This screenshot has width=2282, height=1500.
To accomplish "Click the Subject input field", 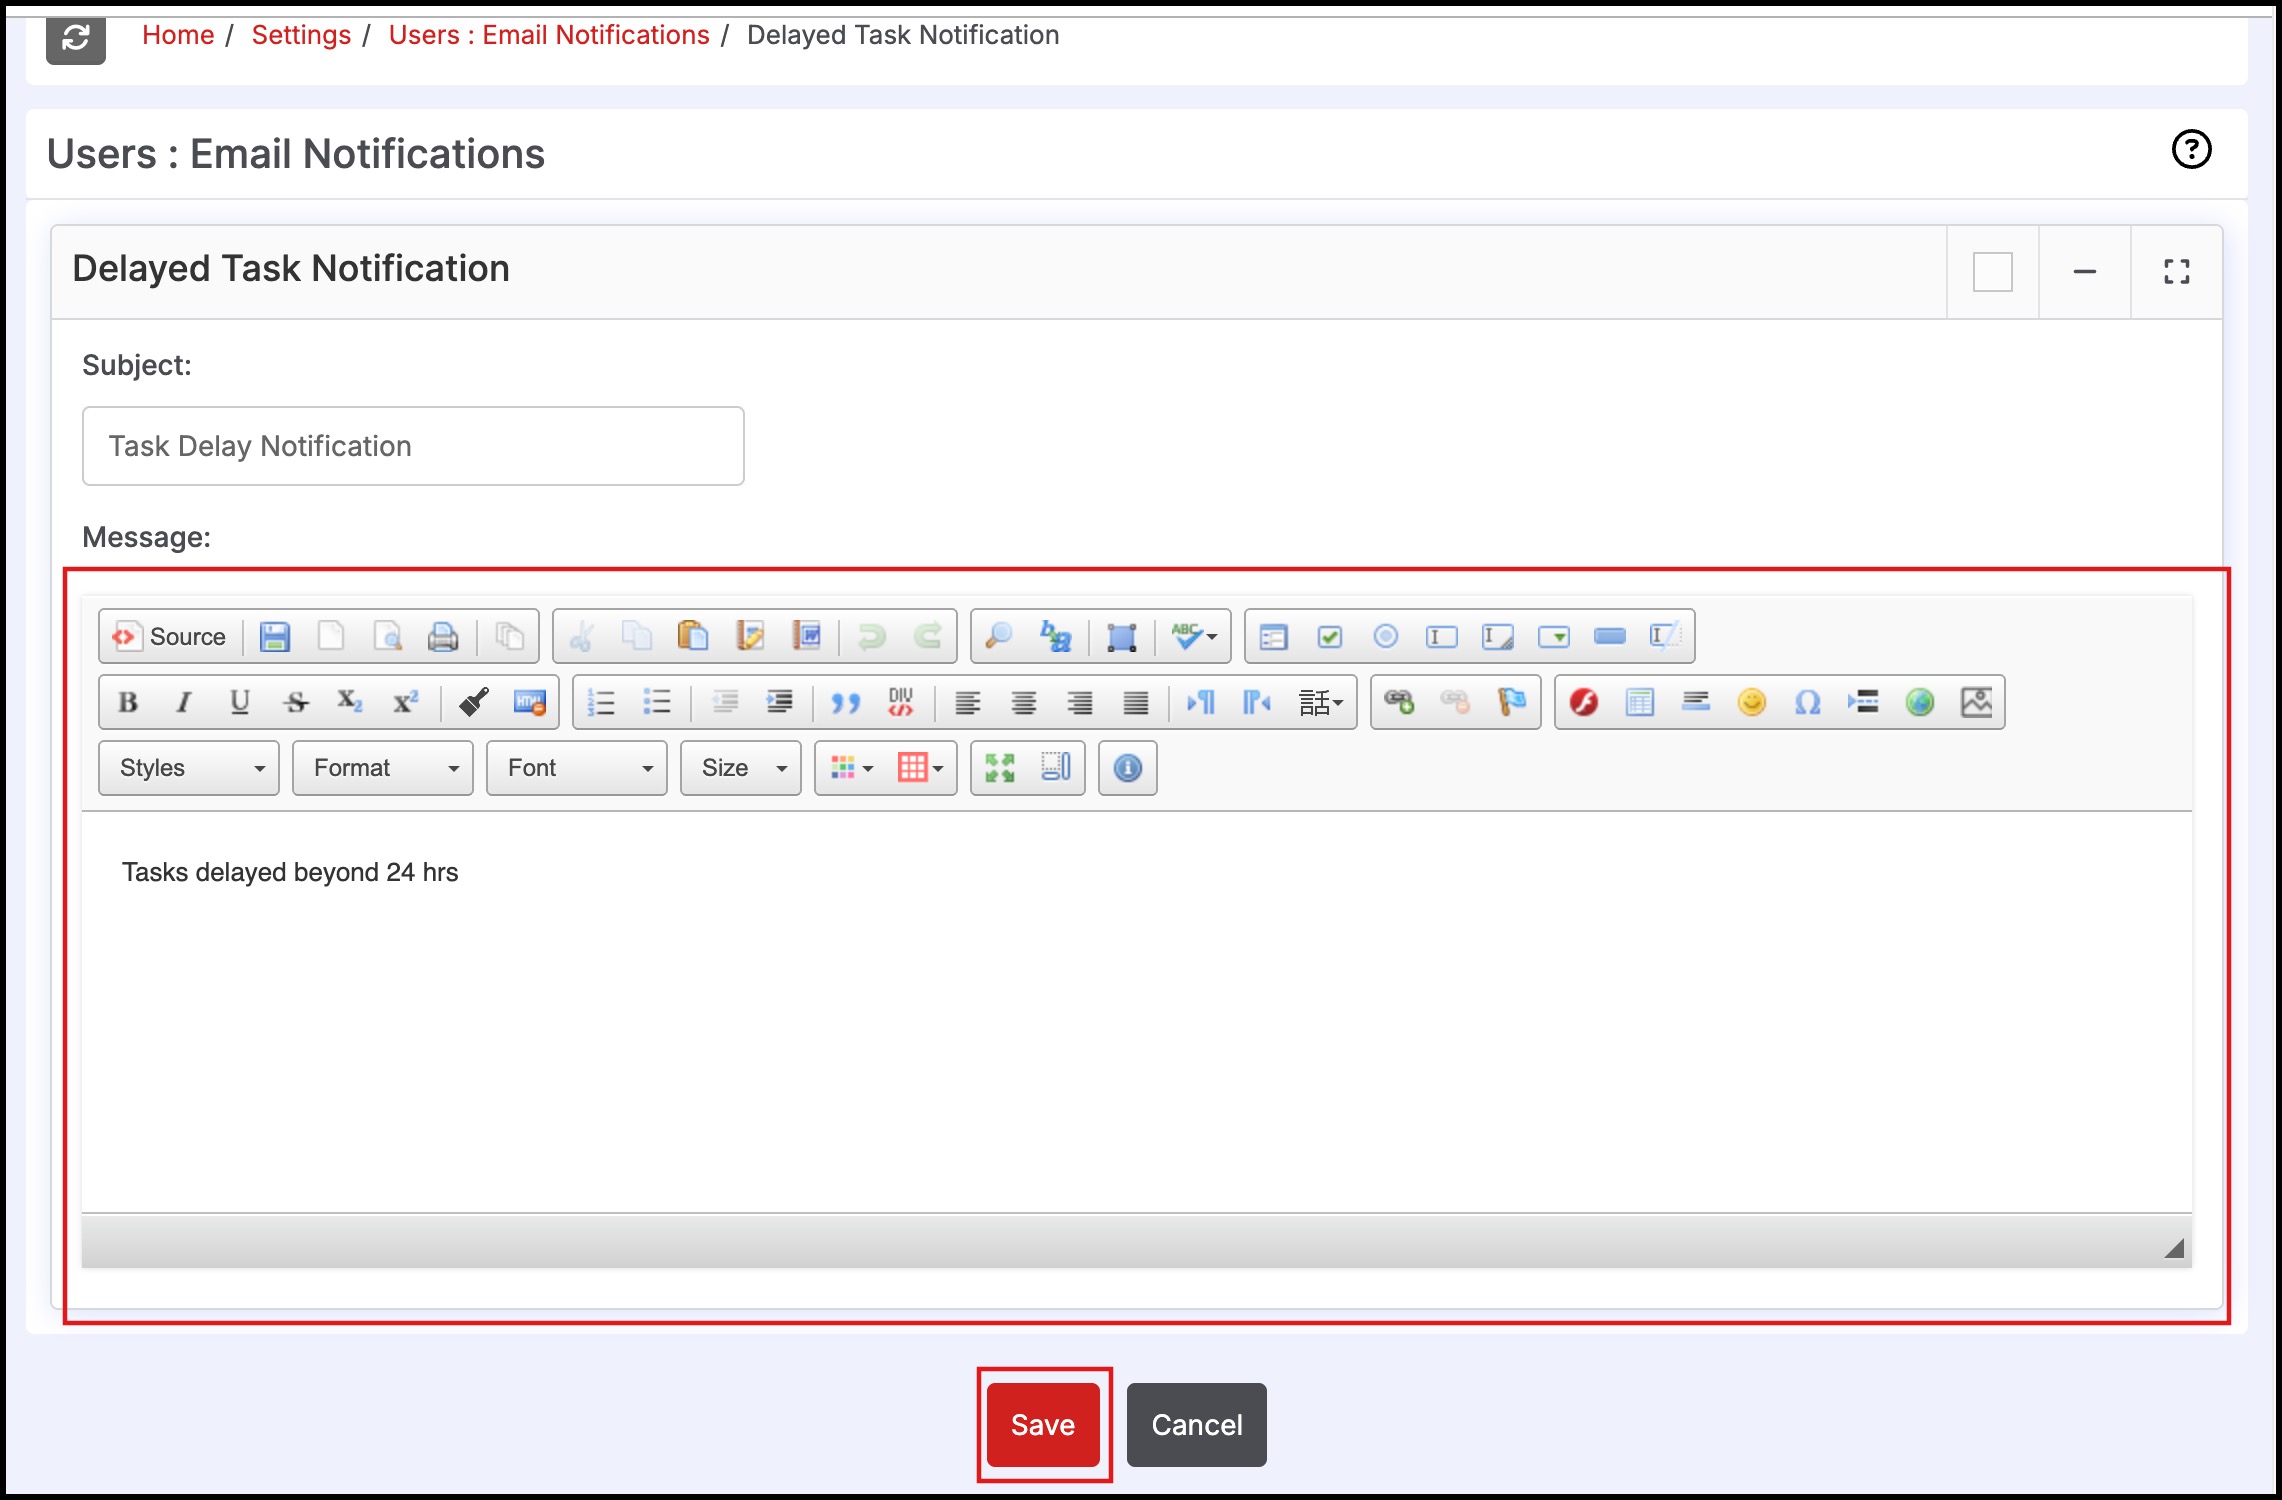I will [x=413, y=446].
